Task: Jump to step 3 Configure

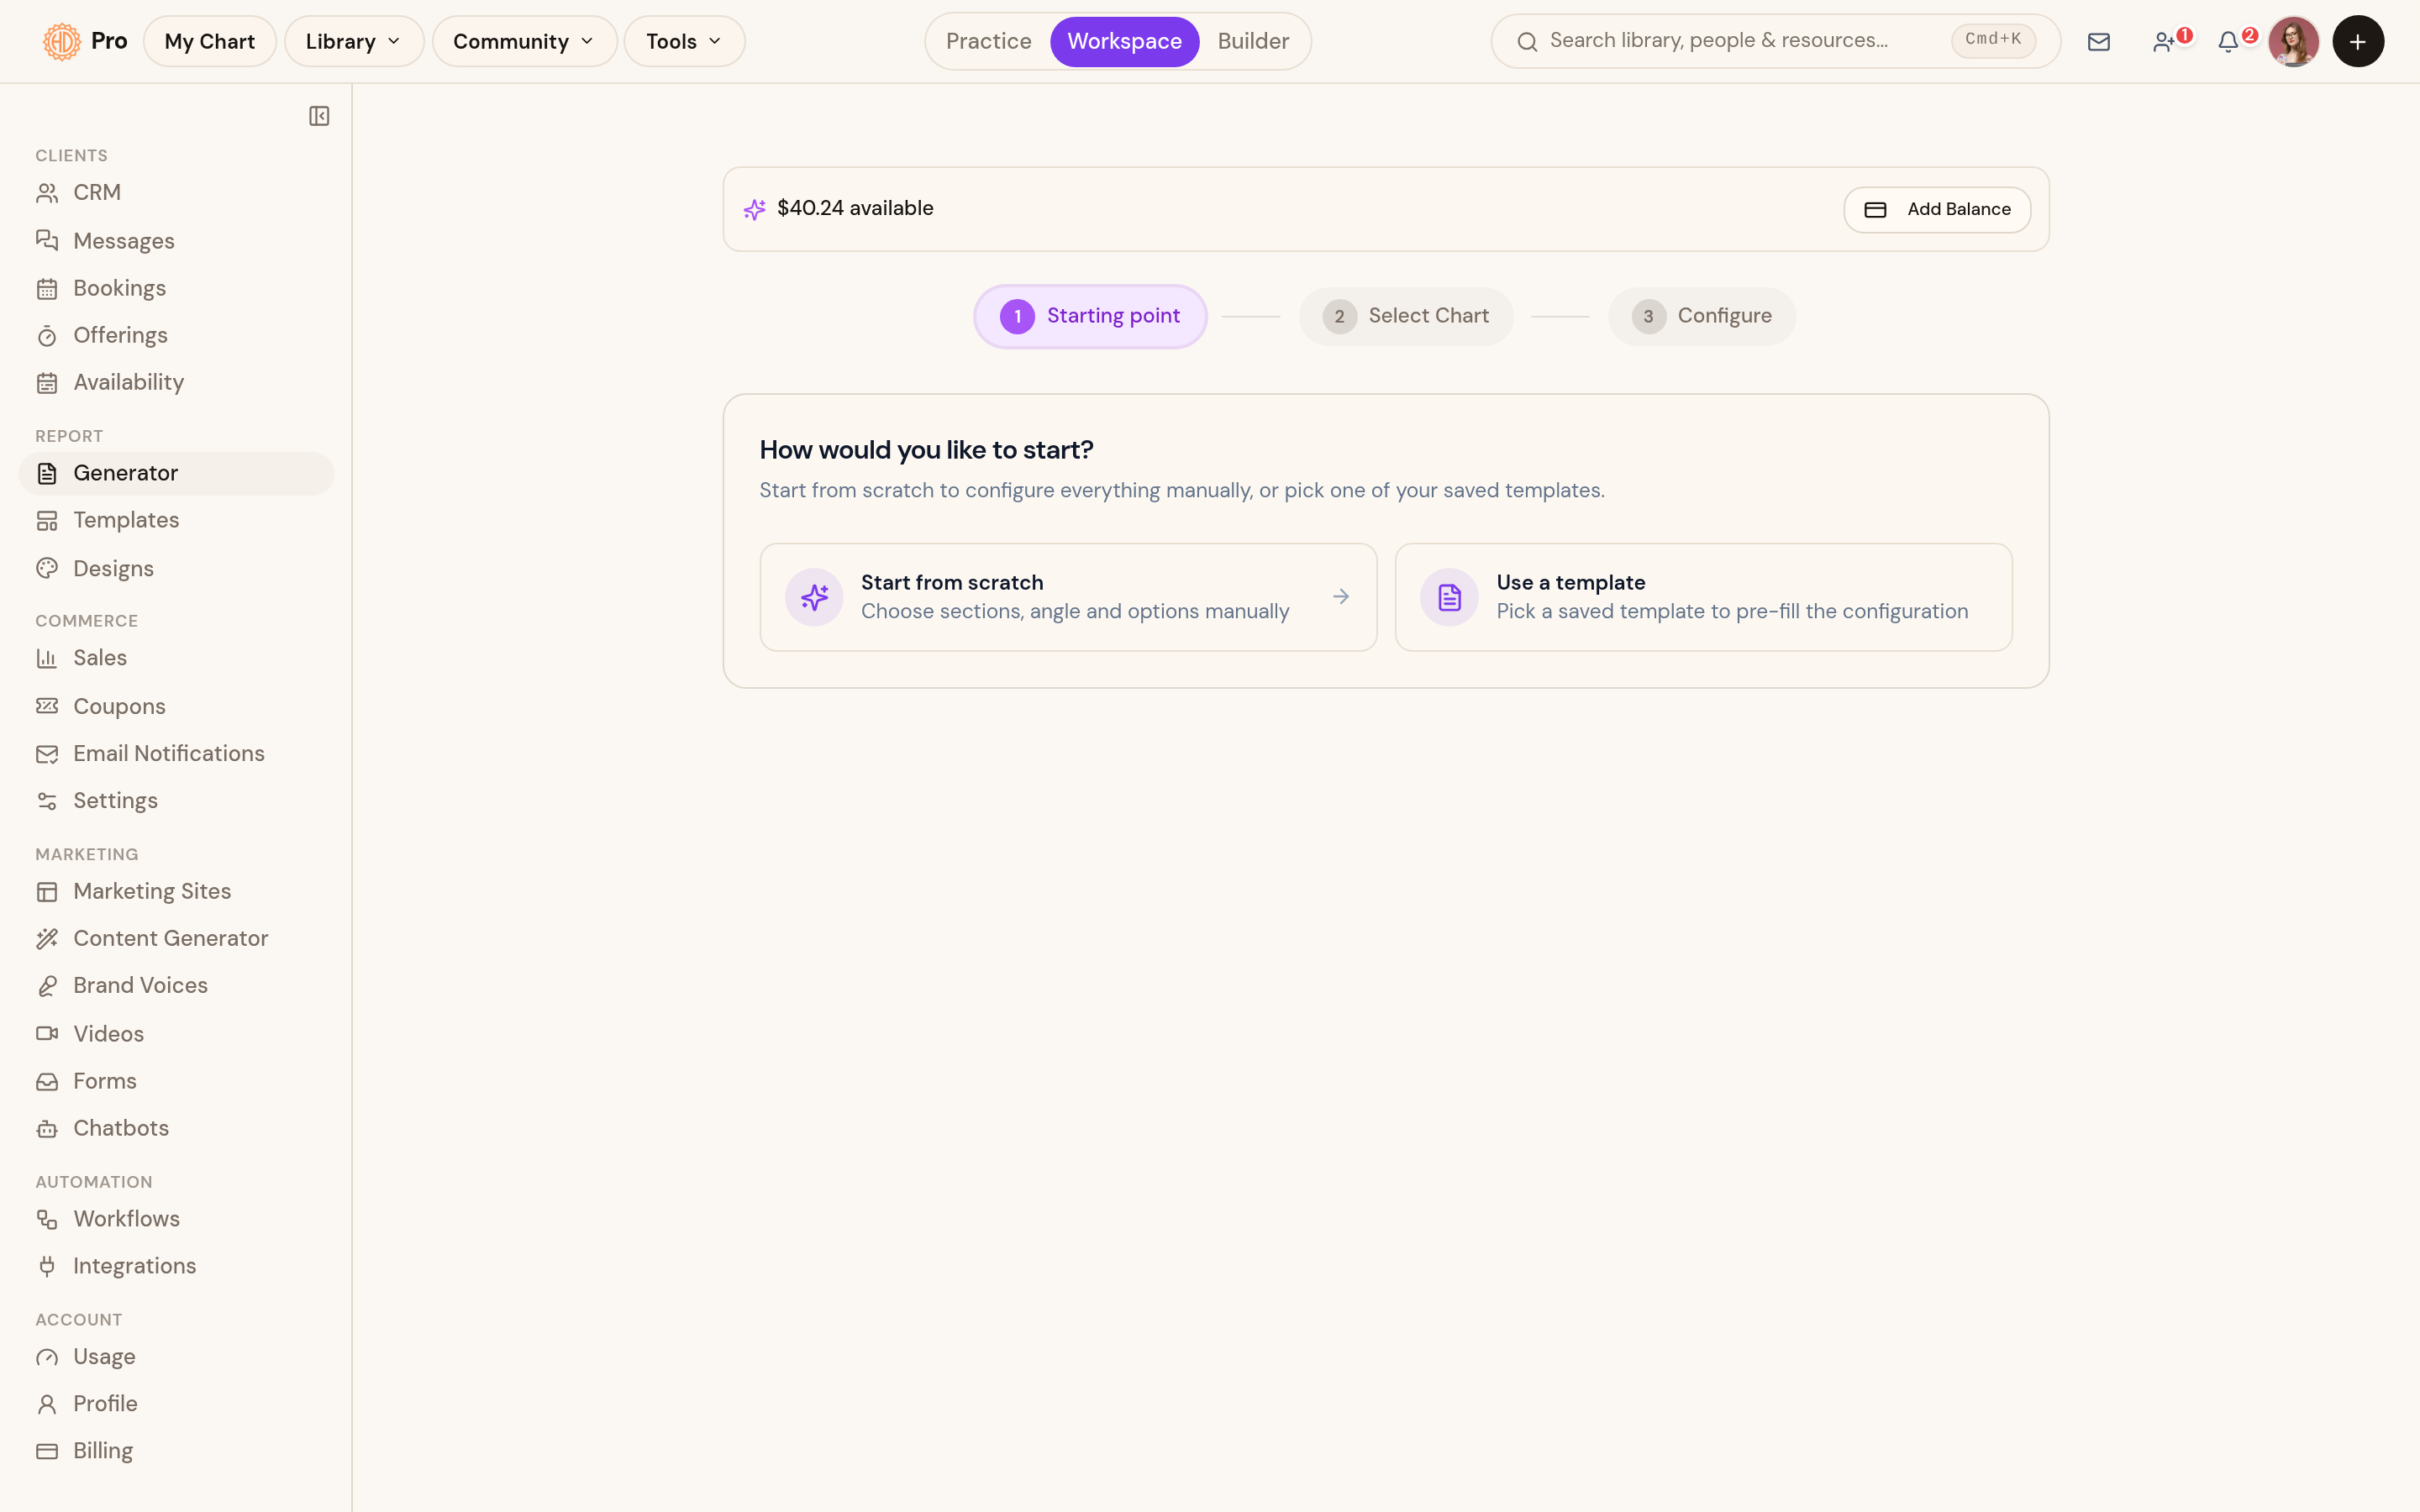Action: pos(1702,316)
